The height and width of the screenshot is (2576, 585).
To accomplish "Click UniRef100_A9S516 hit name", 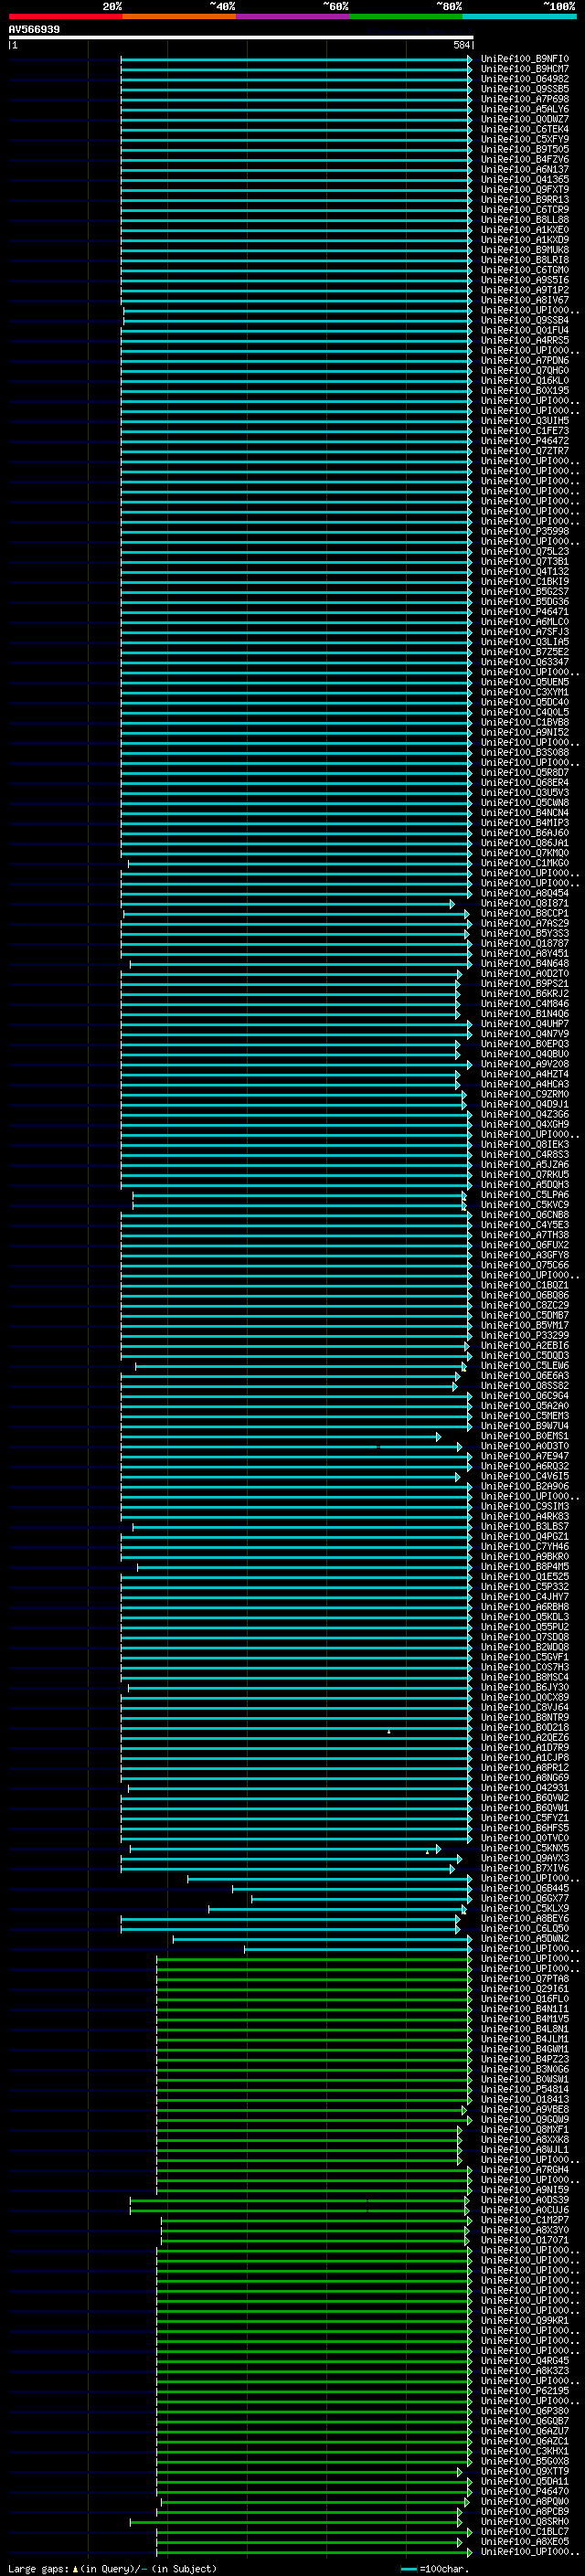I will coord(524,280).
